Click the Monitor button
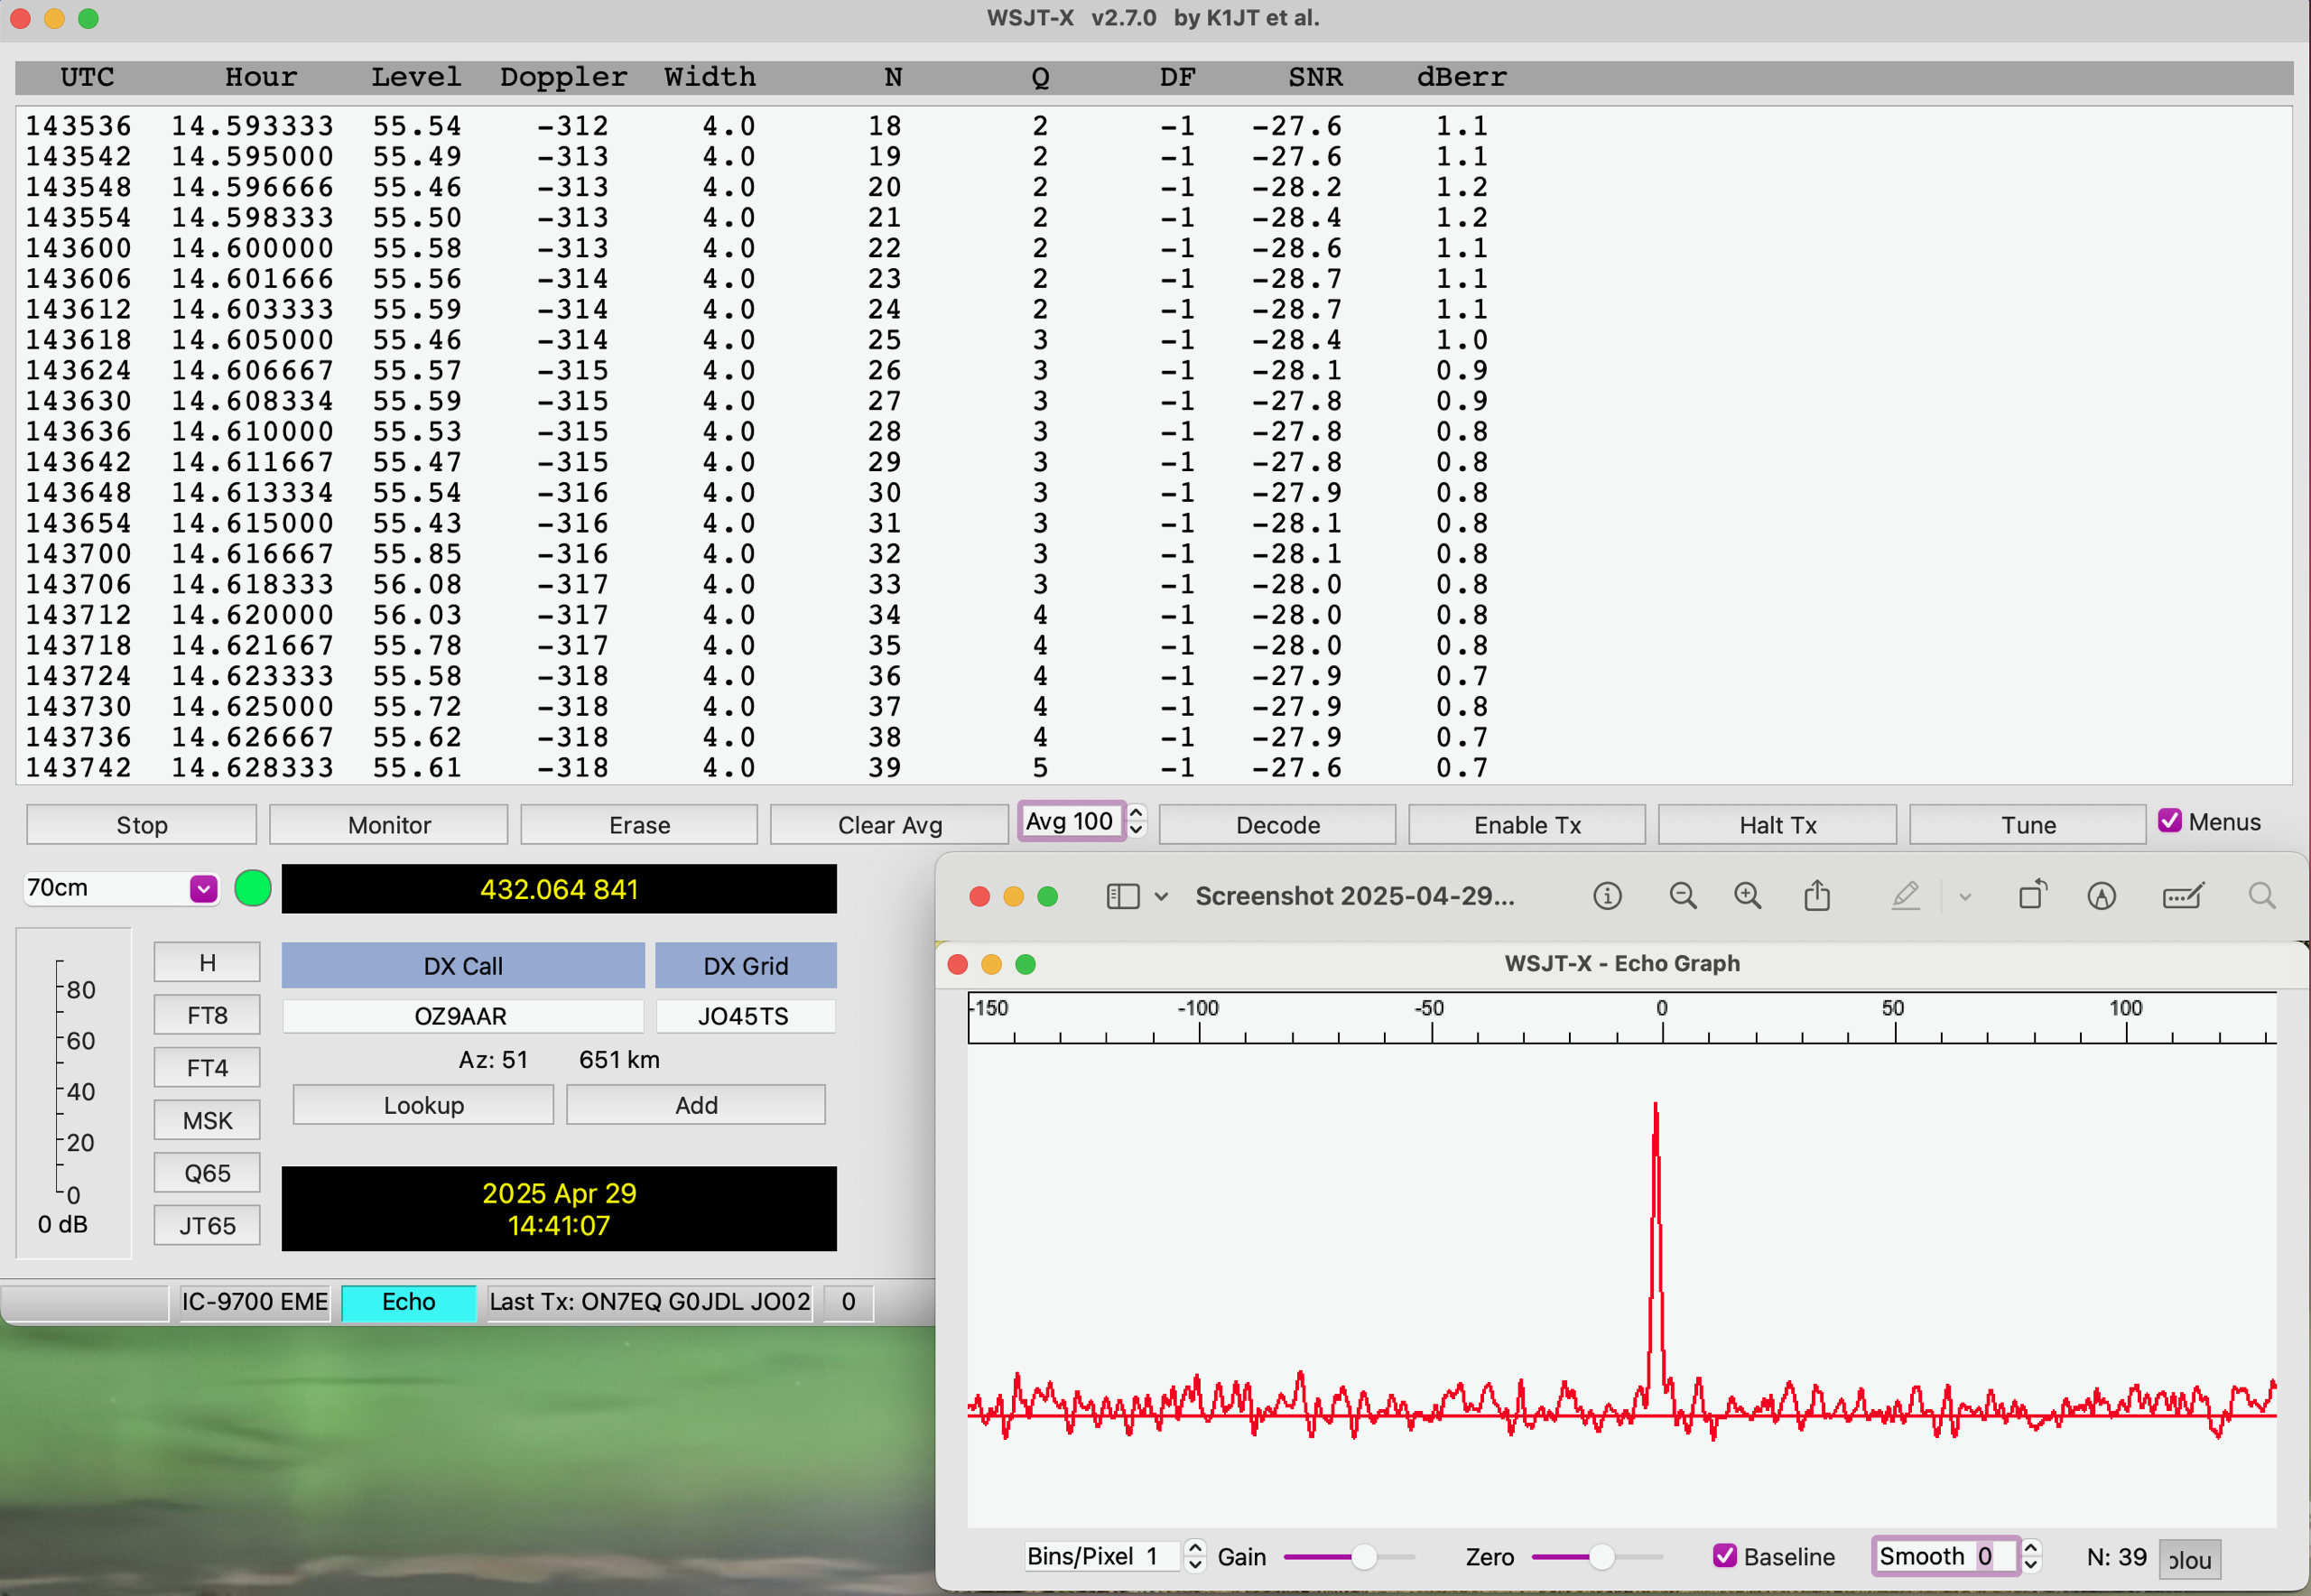Viewport: 2311px width, 1596px height. [389, 825]
